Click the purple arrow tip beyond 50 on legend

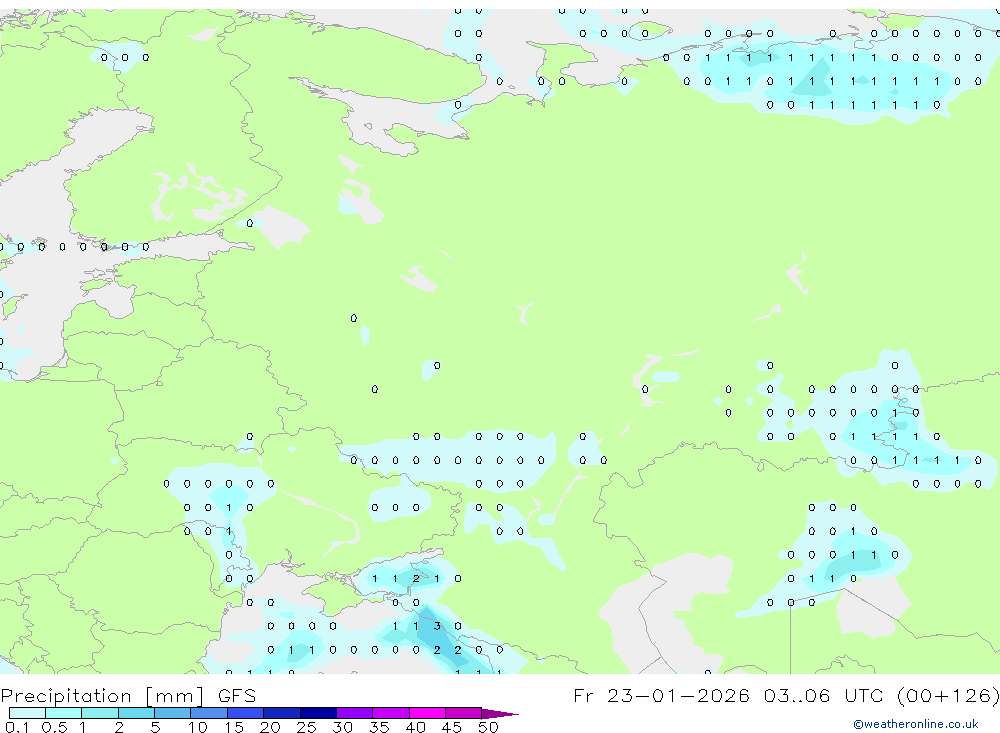pos(500,713)
